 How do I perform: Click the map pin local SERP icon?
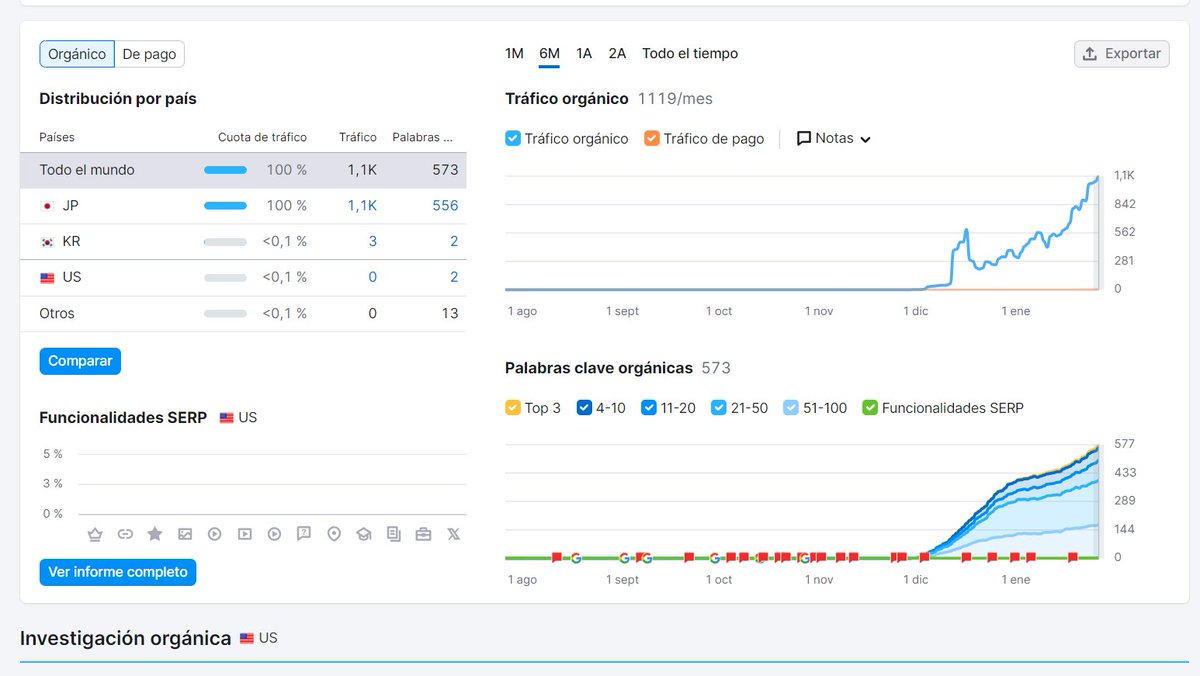(334, 534)
